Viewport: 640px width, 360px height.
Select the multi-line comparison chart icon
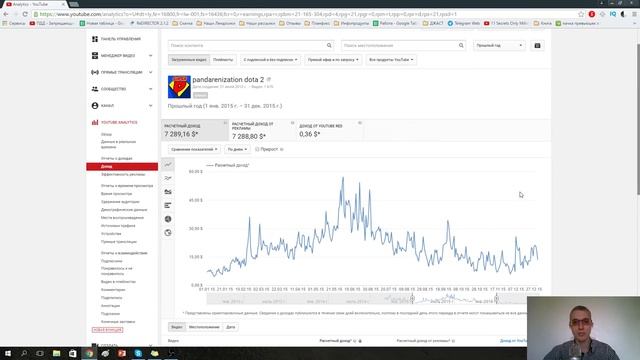168,178
